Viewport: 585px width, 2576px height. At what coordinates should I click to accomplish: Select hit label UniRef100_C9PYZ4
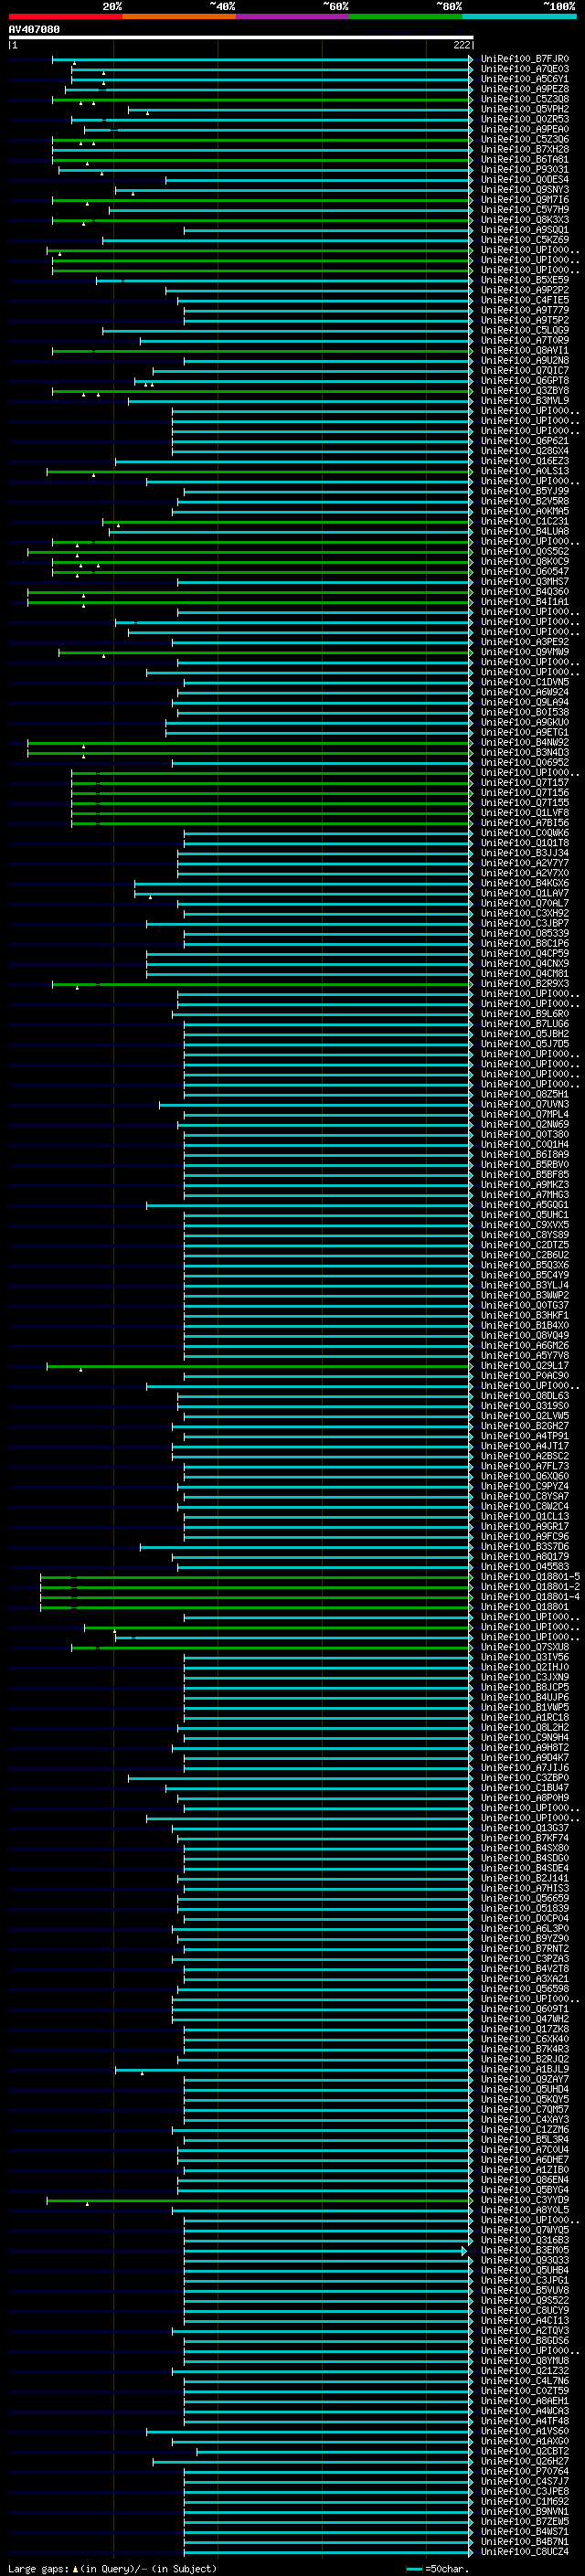pyautogui.click(x=524, y=1486)
